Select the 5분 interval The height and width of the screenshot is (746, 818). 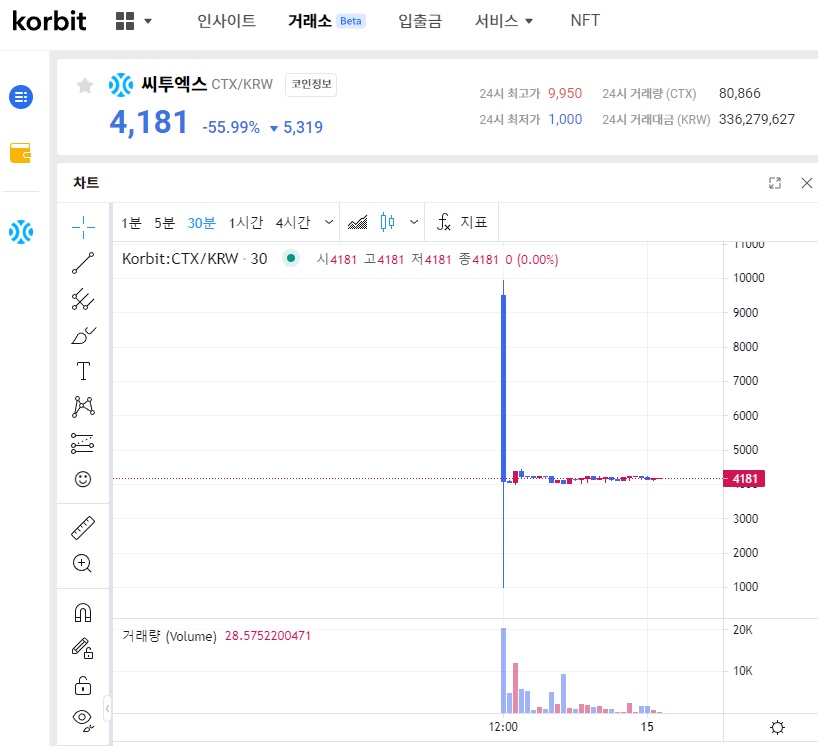(164, 223)
